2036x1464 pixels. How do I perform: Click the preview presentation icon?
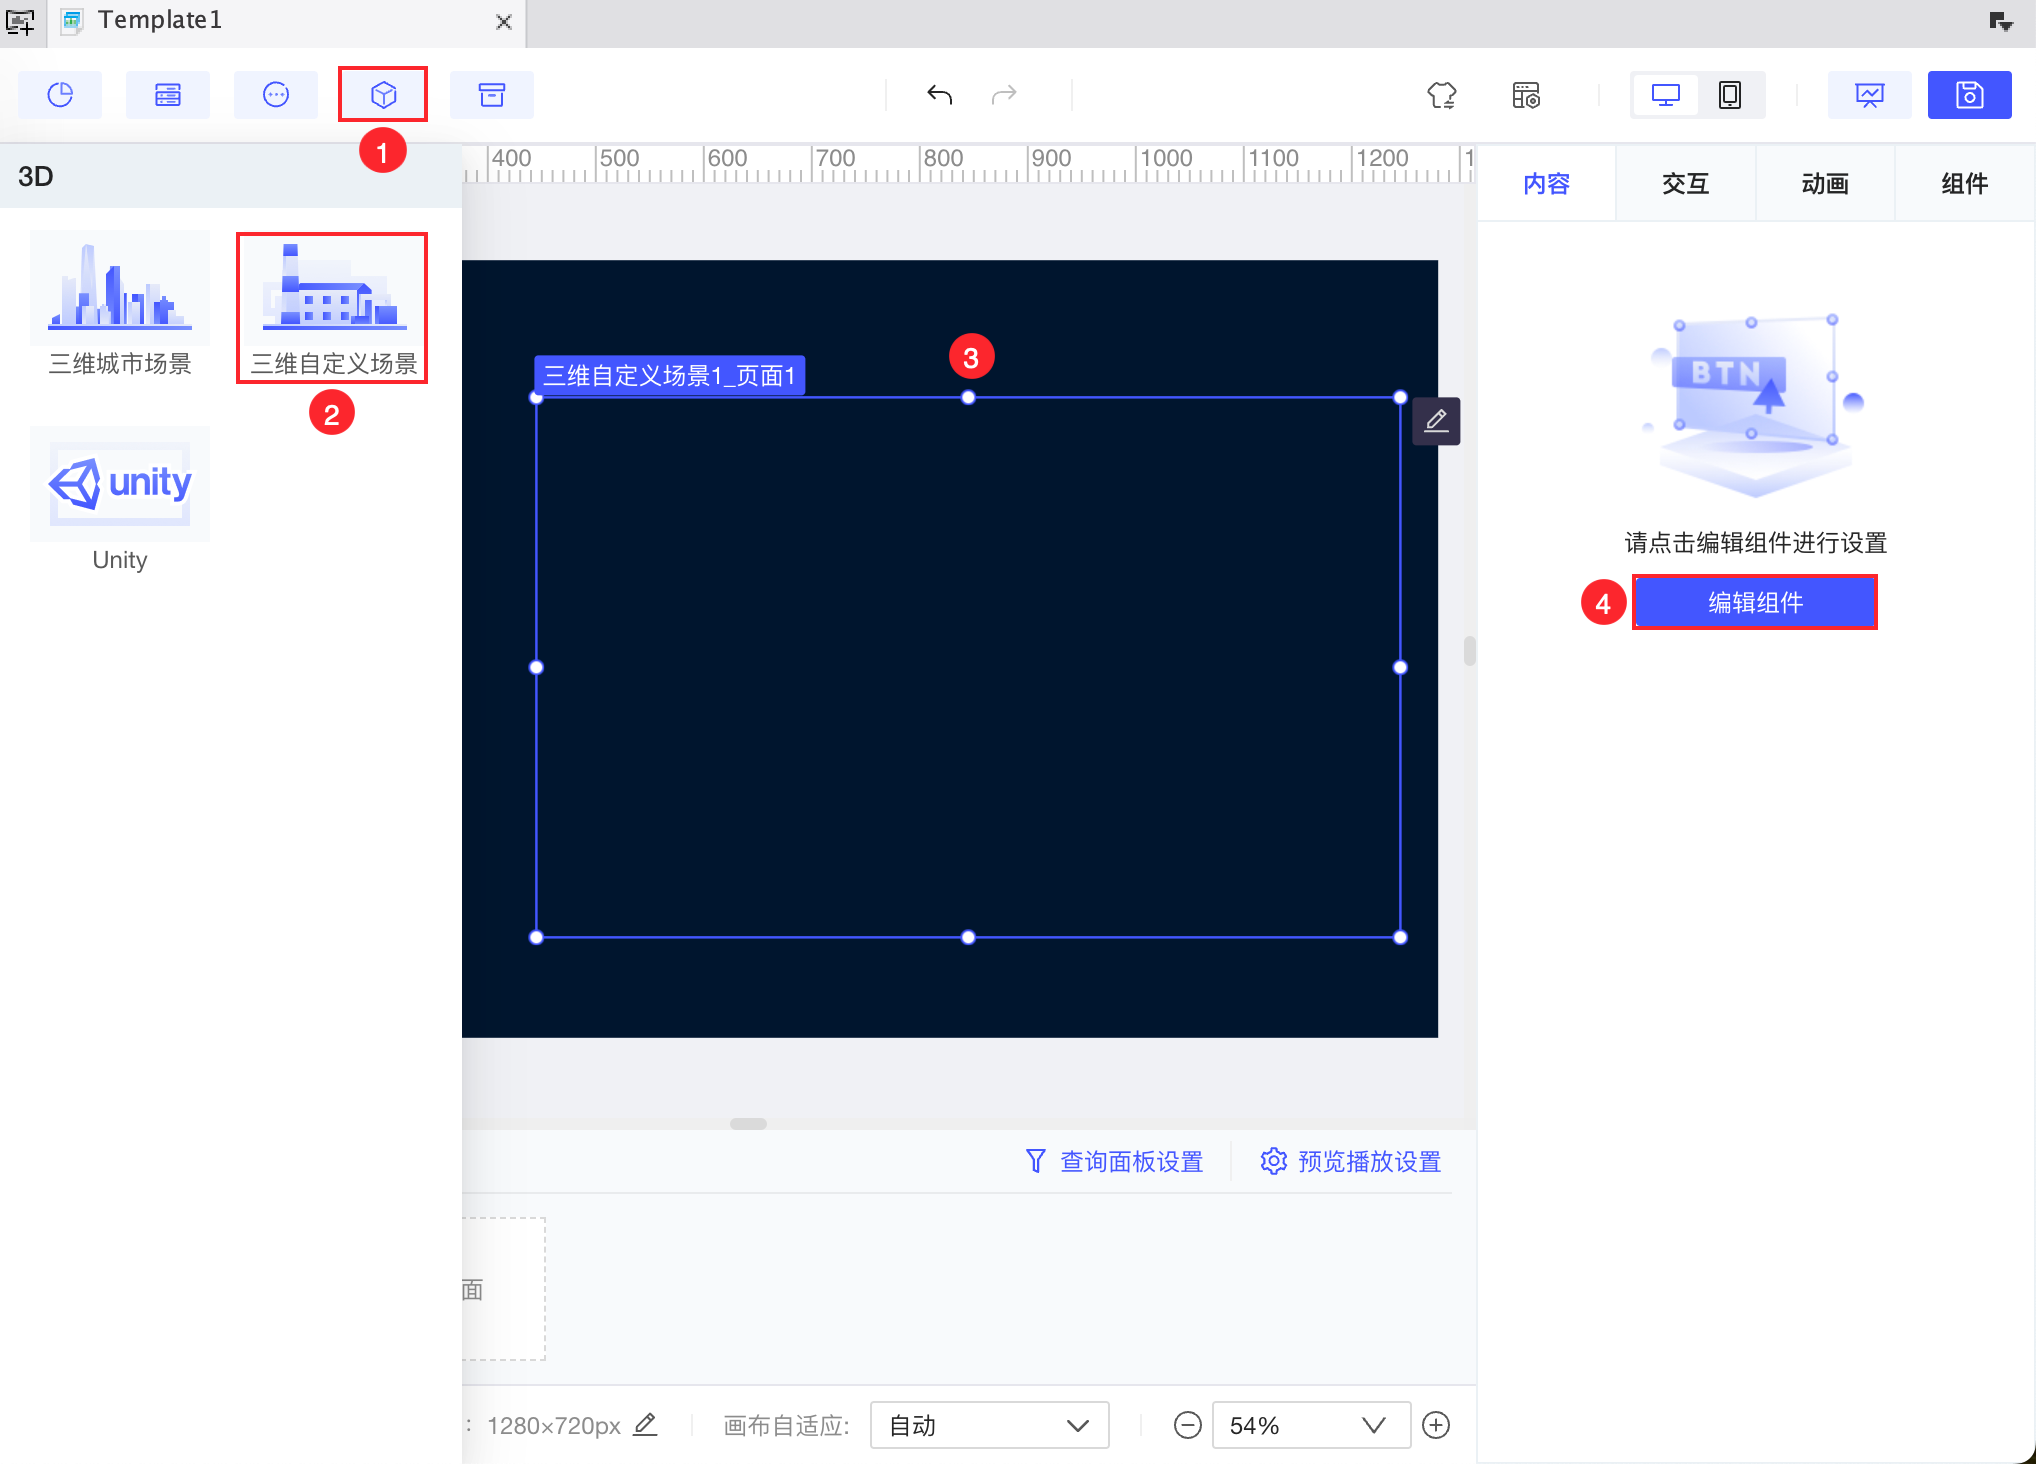(x=1869, y=95)
